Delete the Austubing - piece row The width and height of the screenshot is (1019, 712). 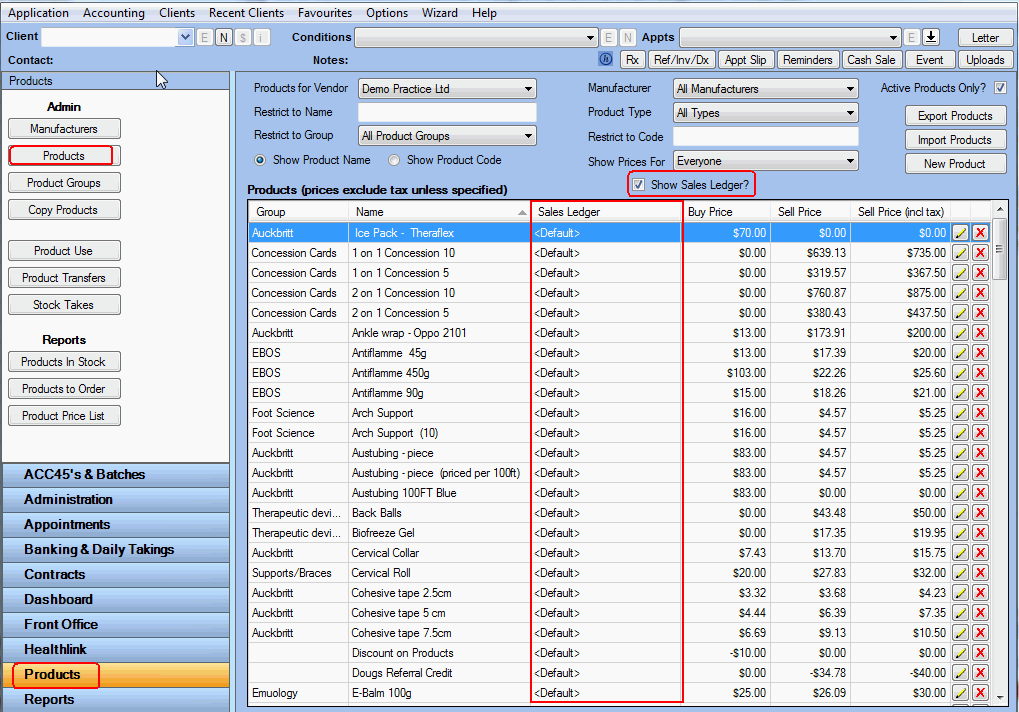[x=981, y=453]
